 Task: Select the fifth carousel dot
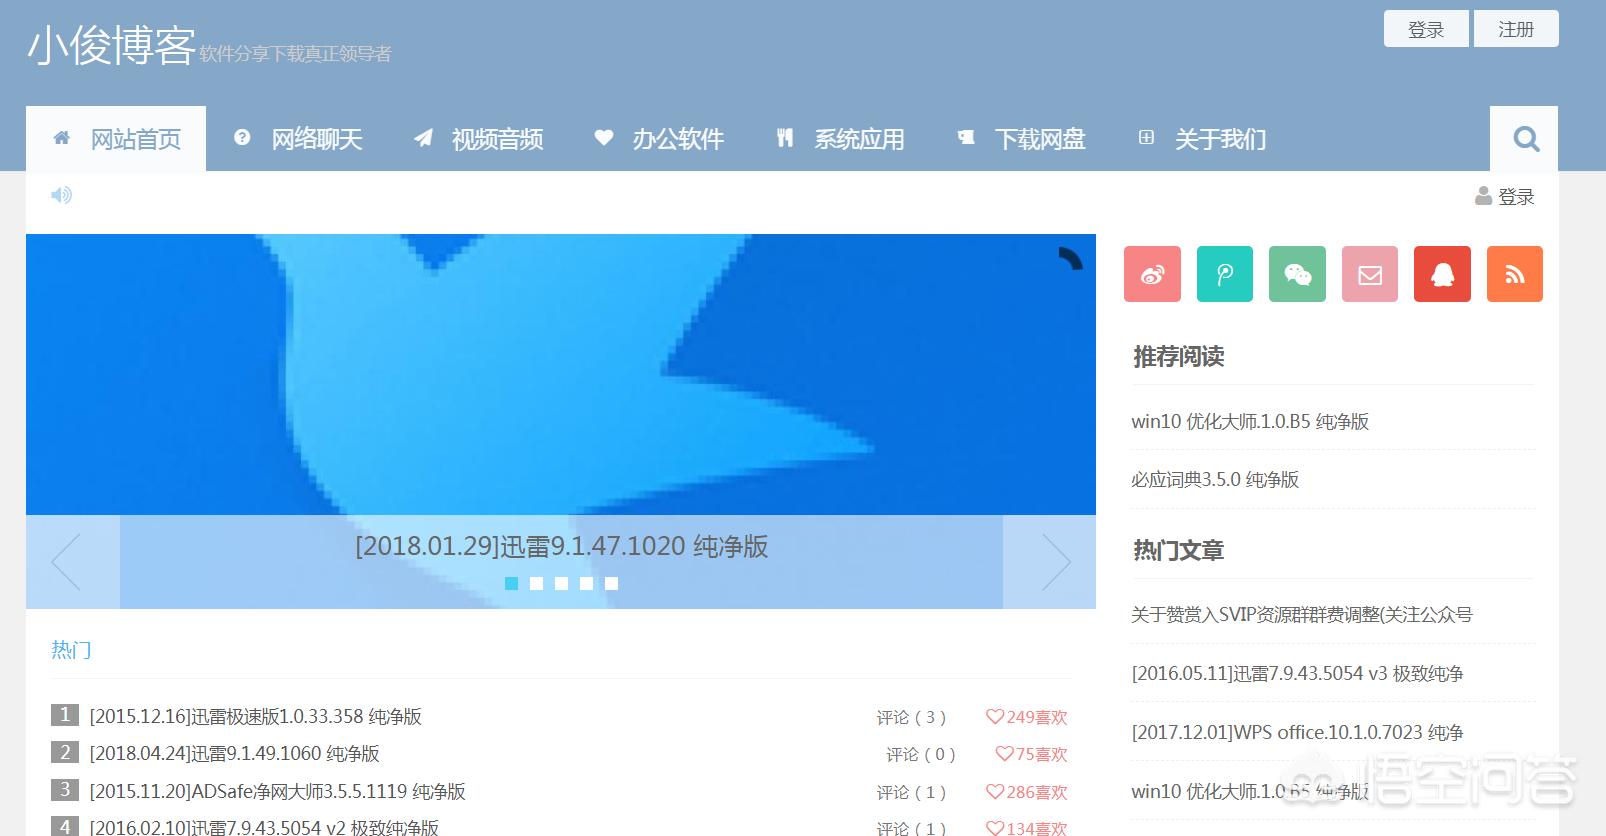(x=612, y=583)
